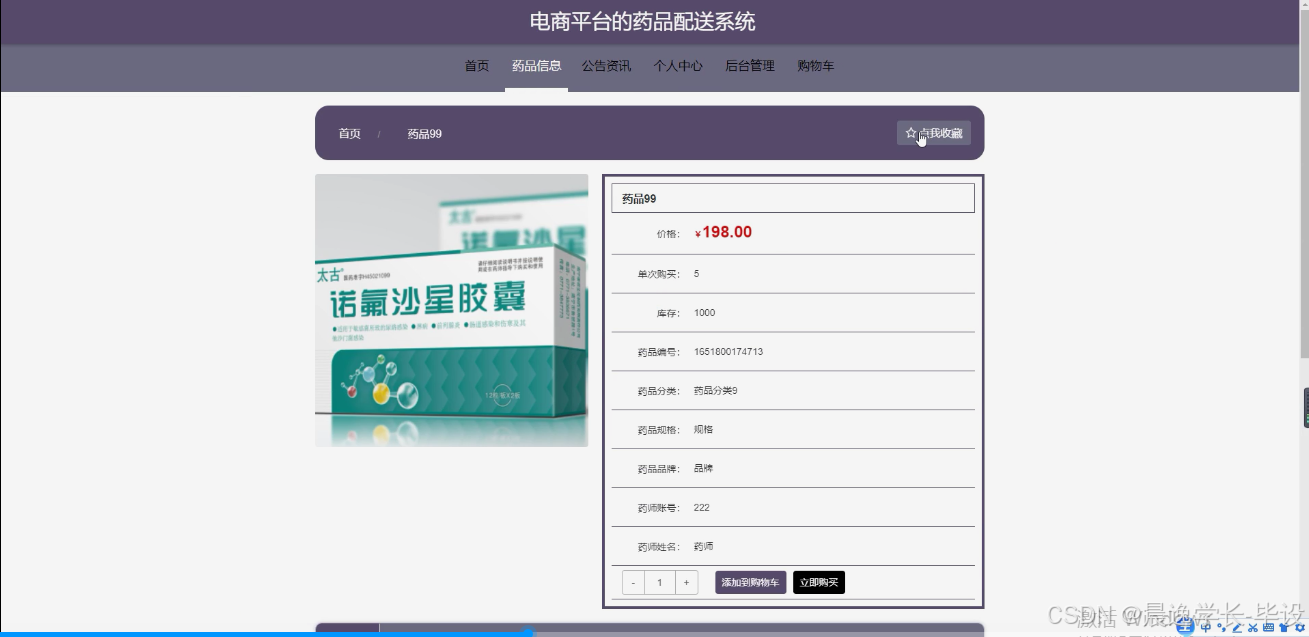
Task: Click the blue video progress bar
Action: [x=266, y=633]
